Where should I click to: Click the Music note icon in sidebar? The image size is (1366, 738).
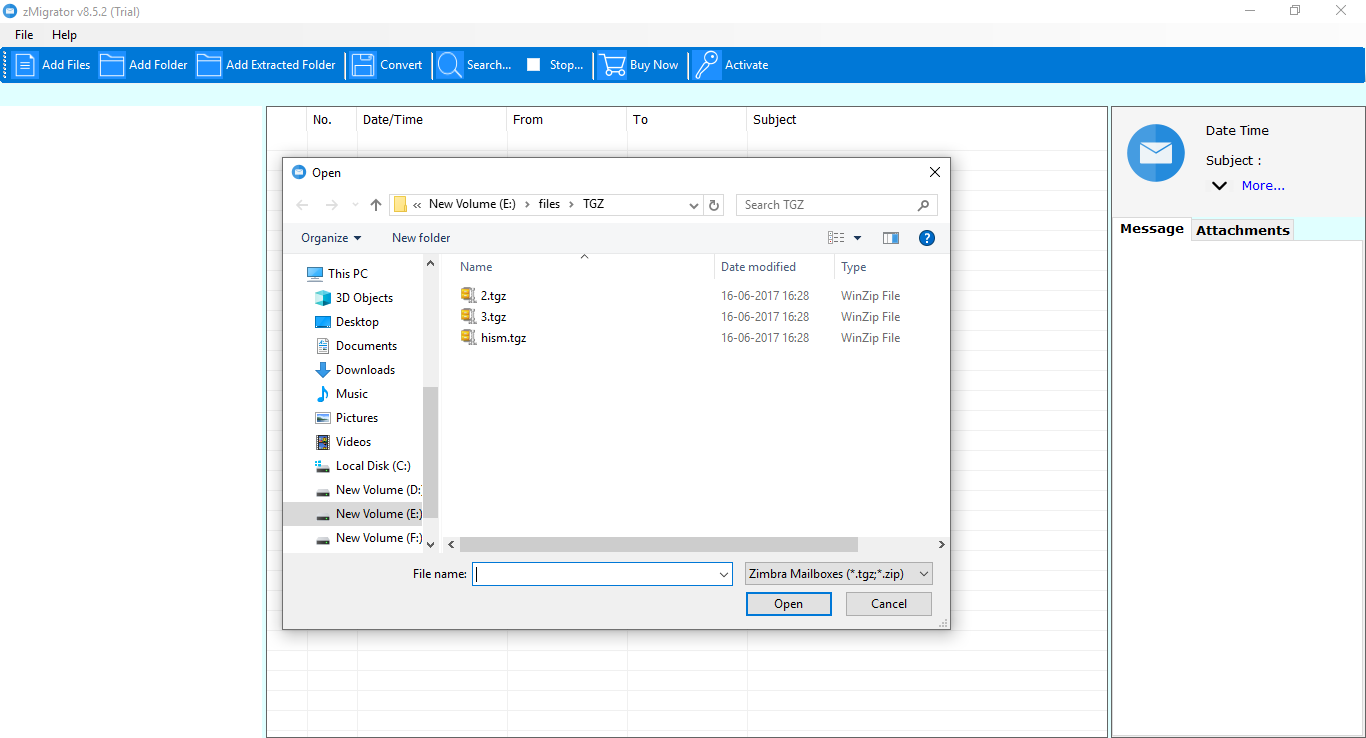(x=323, y=394)
